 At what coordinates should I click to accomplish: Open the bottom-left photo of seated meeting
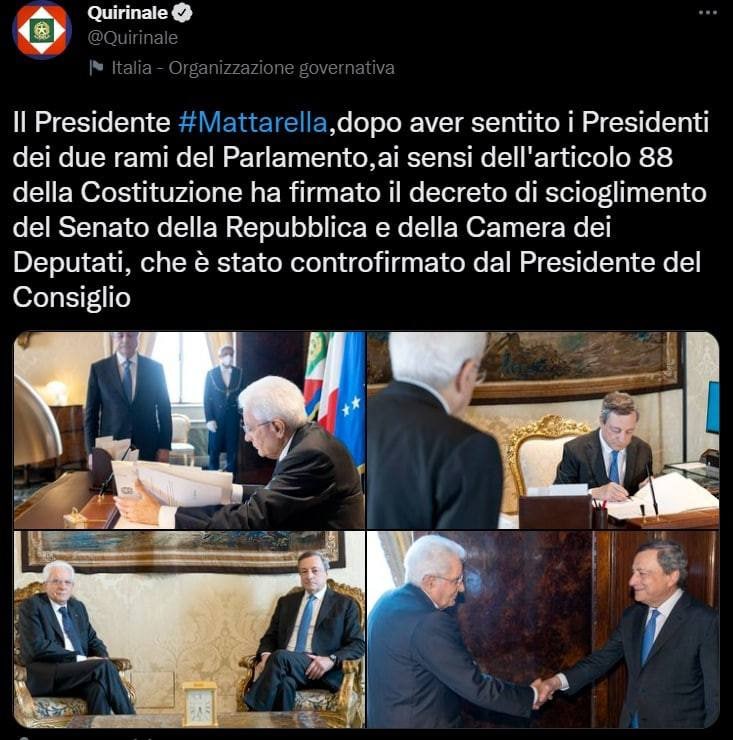(x=189, y=629)
